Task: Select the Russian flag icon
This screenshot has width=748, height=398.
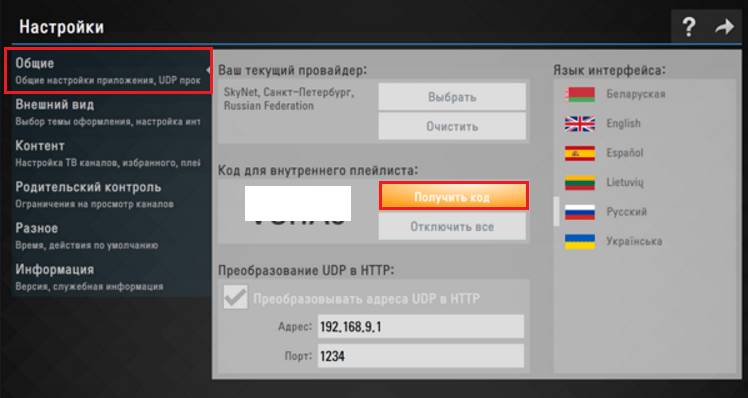Action: pos(580,212)
